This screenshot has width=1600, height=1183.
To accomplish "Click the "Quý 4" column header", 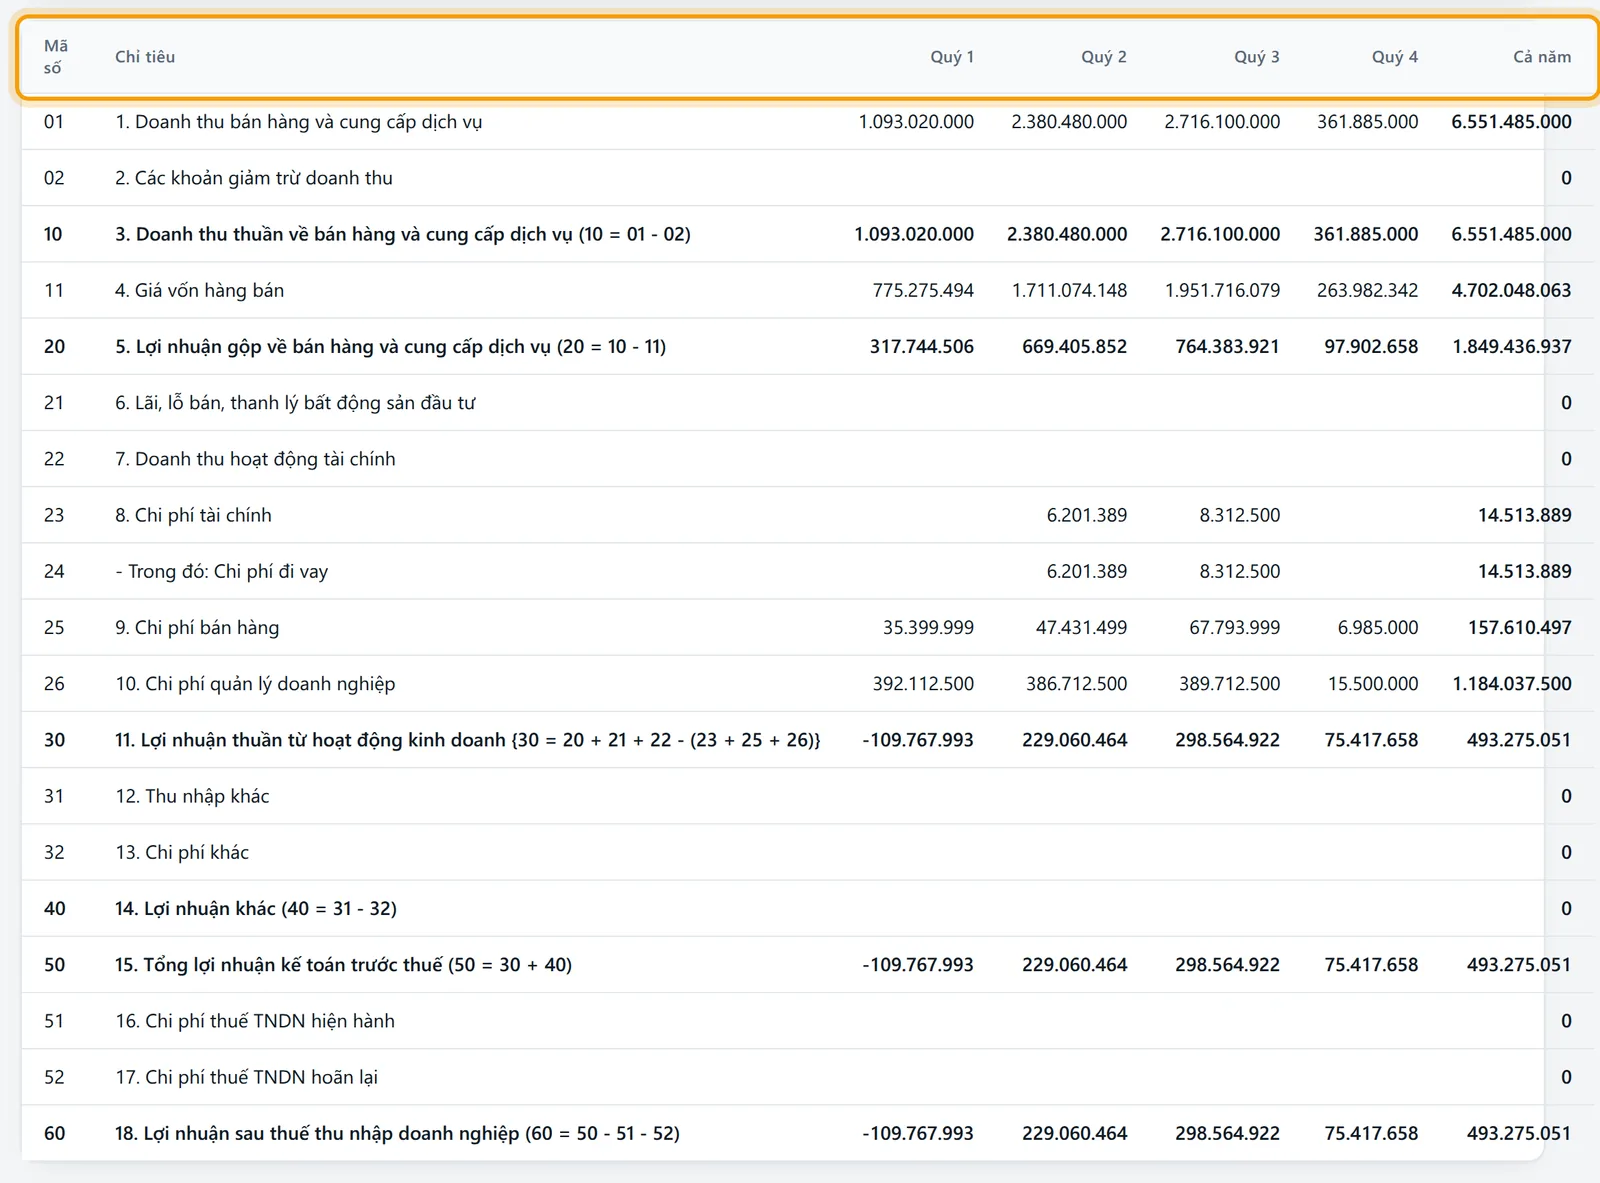I will tap(1394, 57).
